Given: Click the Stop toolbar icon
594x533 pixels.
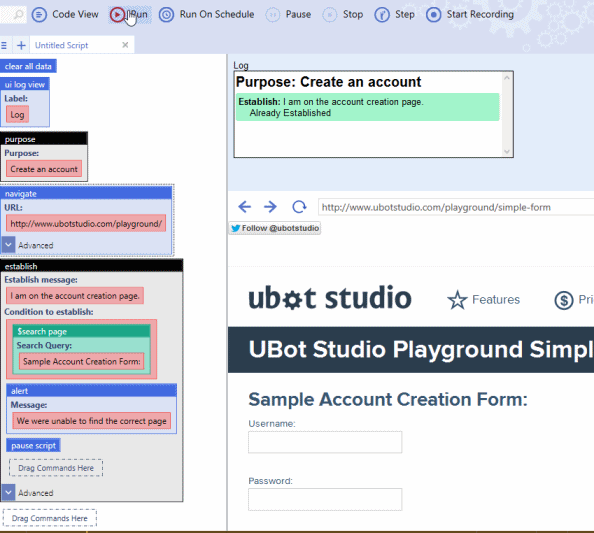Looking at the screenshot, I should (x=329, y=15).
